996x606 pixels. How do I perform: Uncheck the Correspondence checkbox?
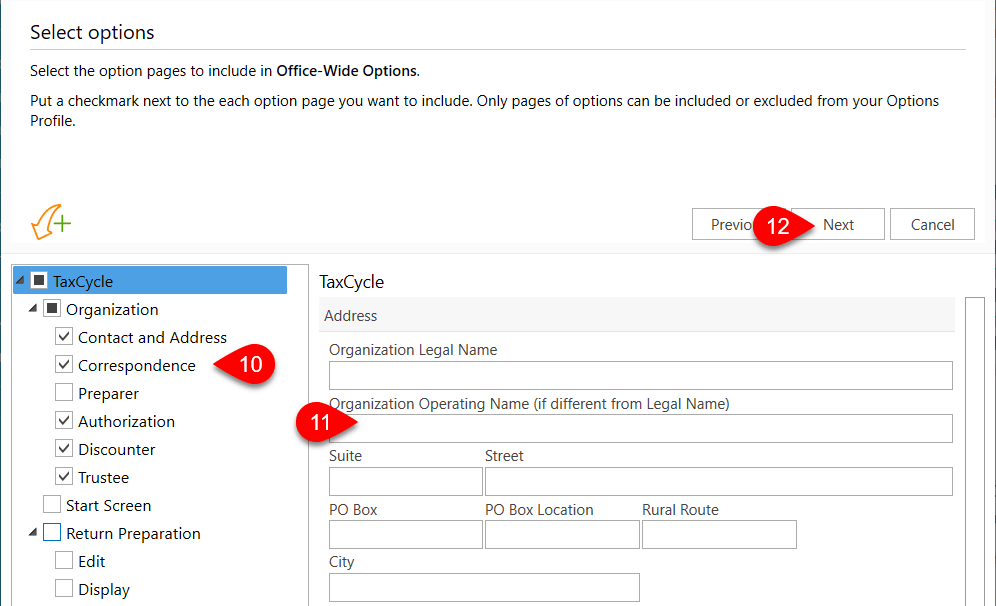(64, 366)
